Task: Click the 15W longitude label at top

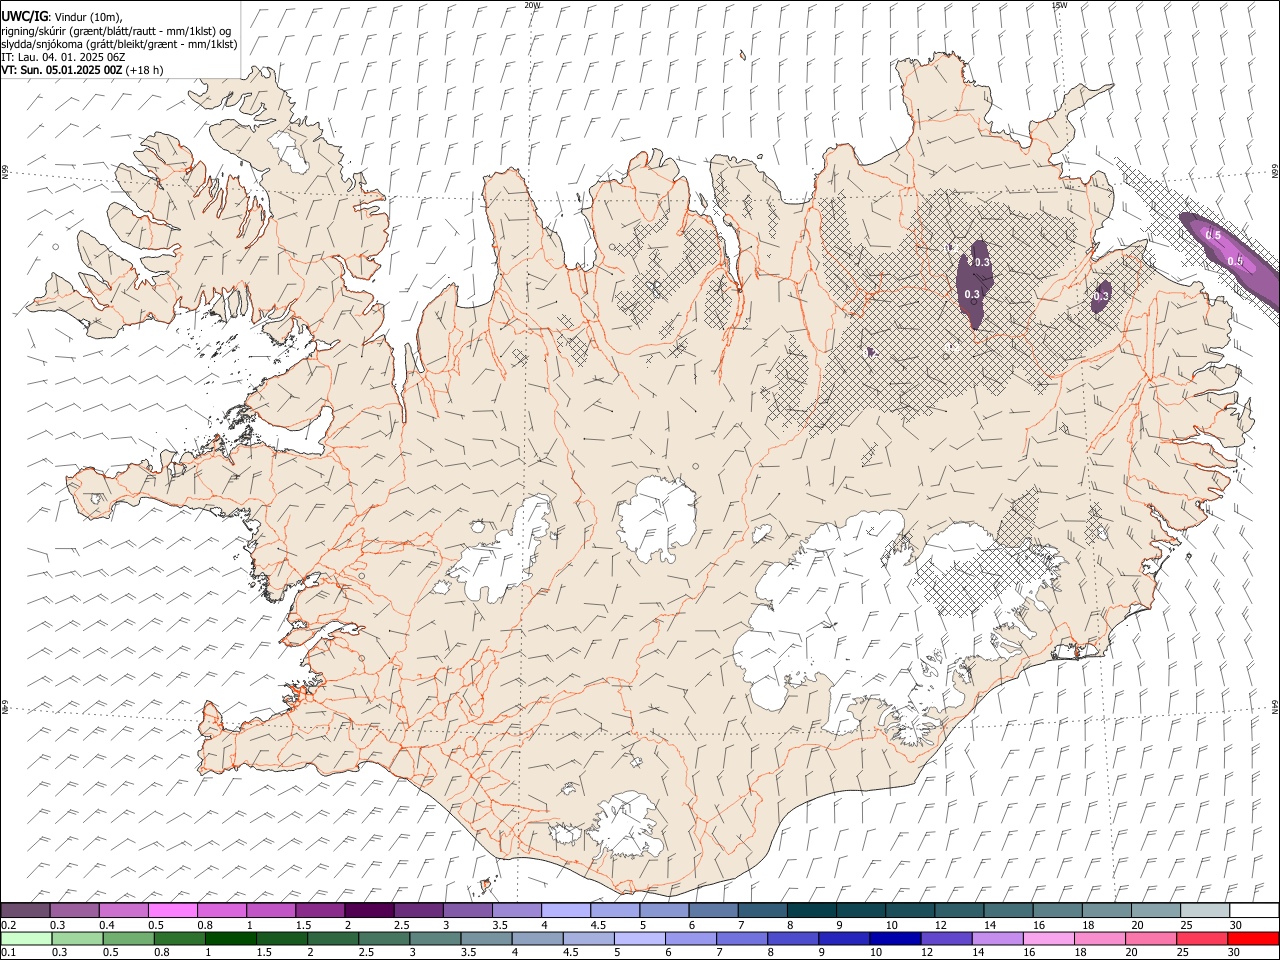Action: (1059, 5)
